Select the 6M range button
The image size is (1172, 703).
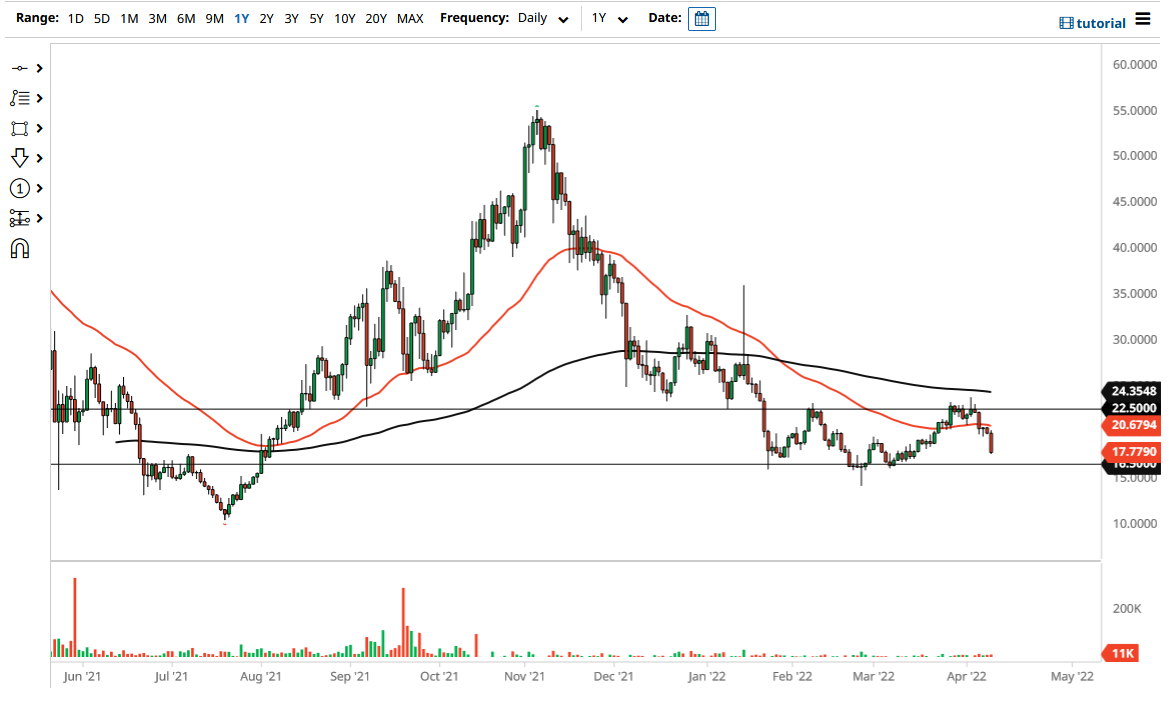(x=185, y=18)
